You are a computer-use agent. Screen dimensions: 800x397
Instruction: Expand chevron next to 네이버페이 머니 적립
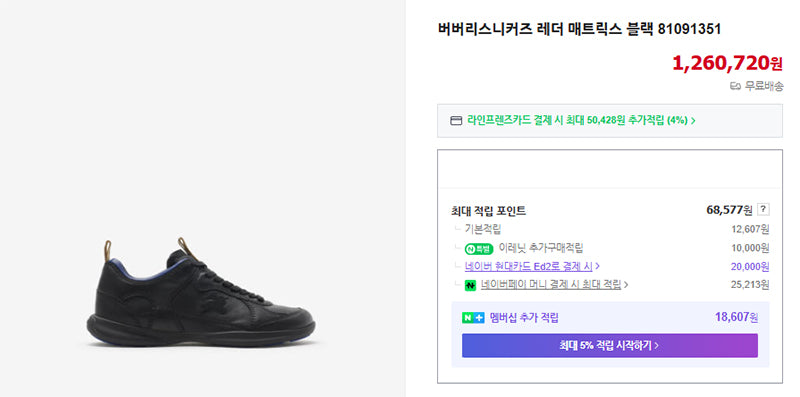point(626,285)
